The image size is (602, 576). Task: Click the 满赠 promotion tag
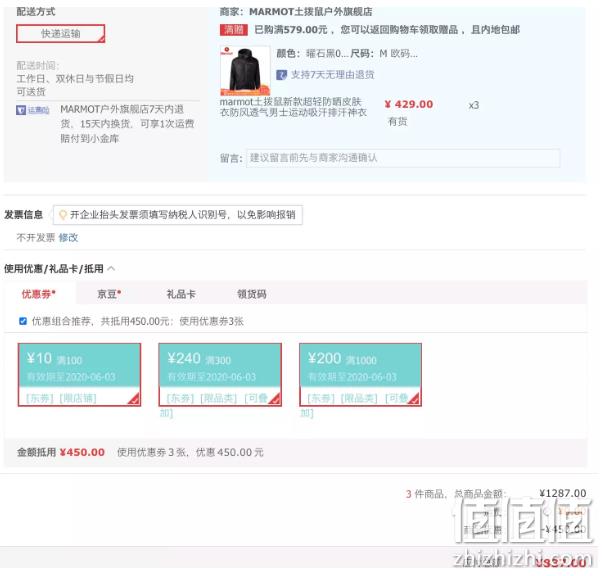[x=233, y=30]
